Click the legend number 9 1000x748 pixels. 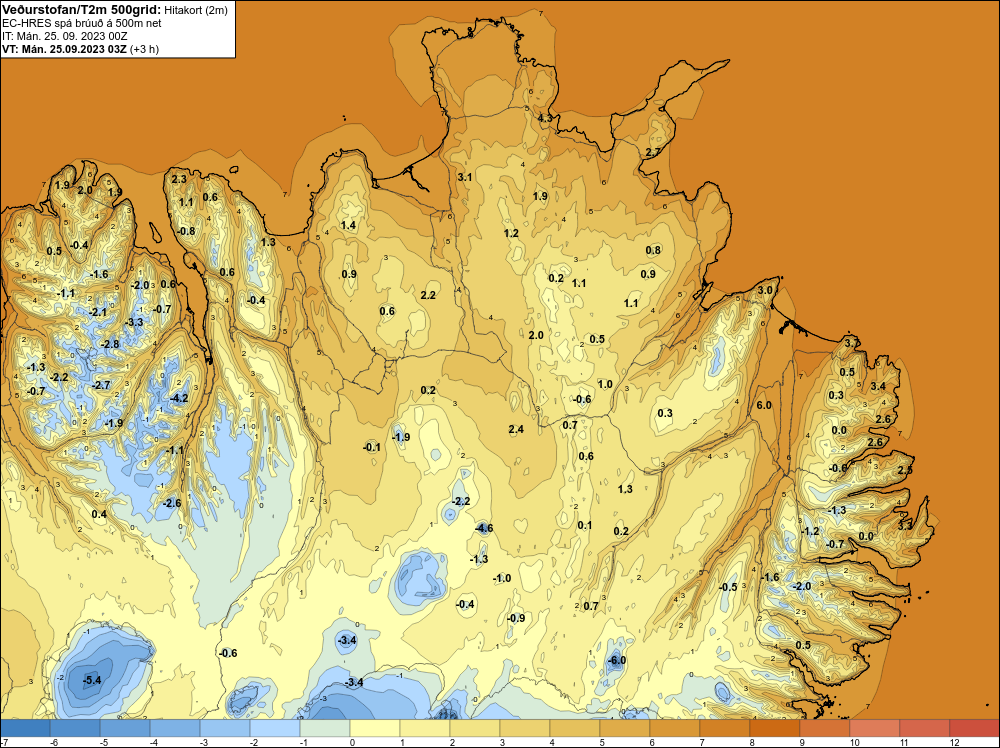click(802, 743)
